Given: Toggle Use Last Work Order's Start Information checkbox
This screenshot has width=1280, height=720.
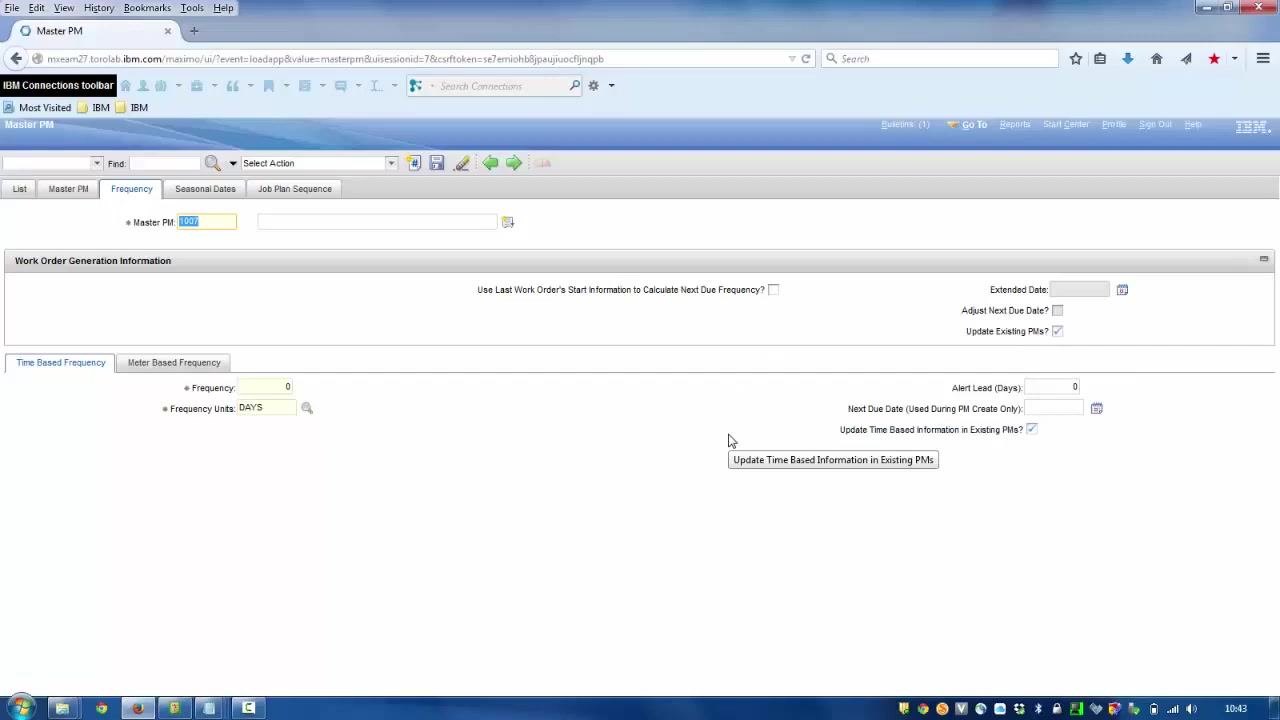Looking at the screenshot, I should tap(774, 290).
